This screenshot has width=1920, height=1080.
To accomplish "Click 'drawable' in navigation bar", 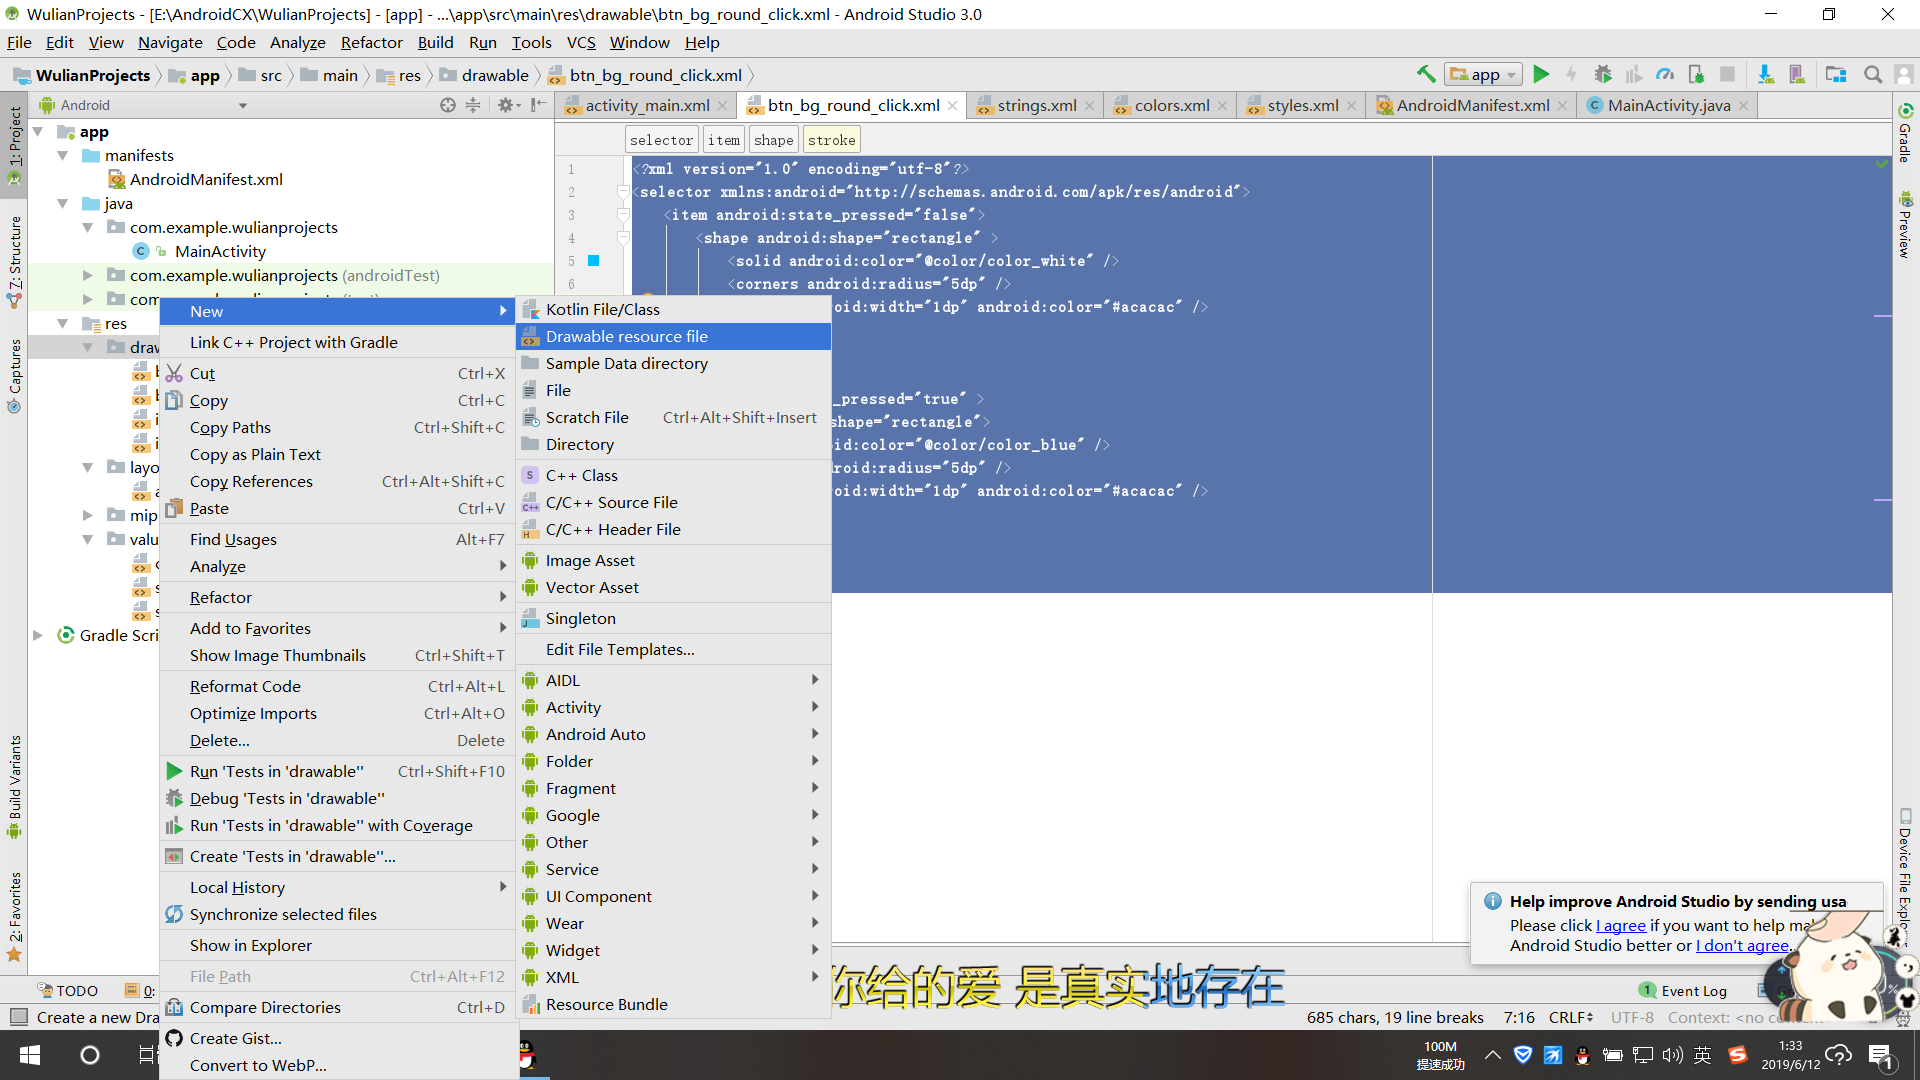I will coord(484,75).
